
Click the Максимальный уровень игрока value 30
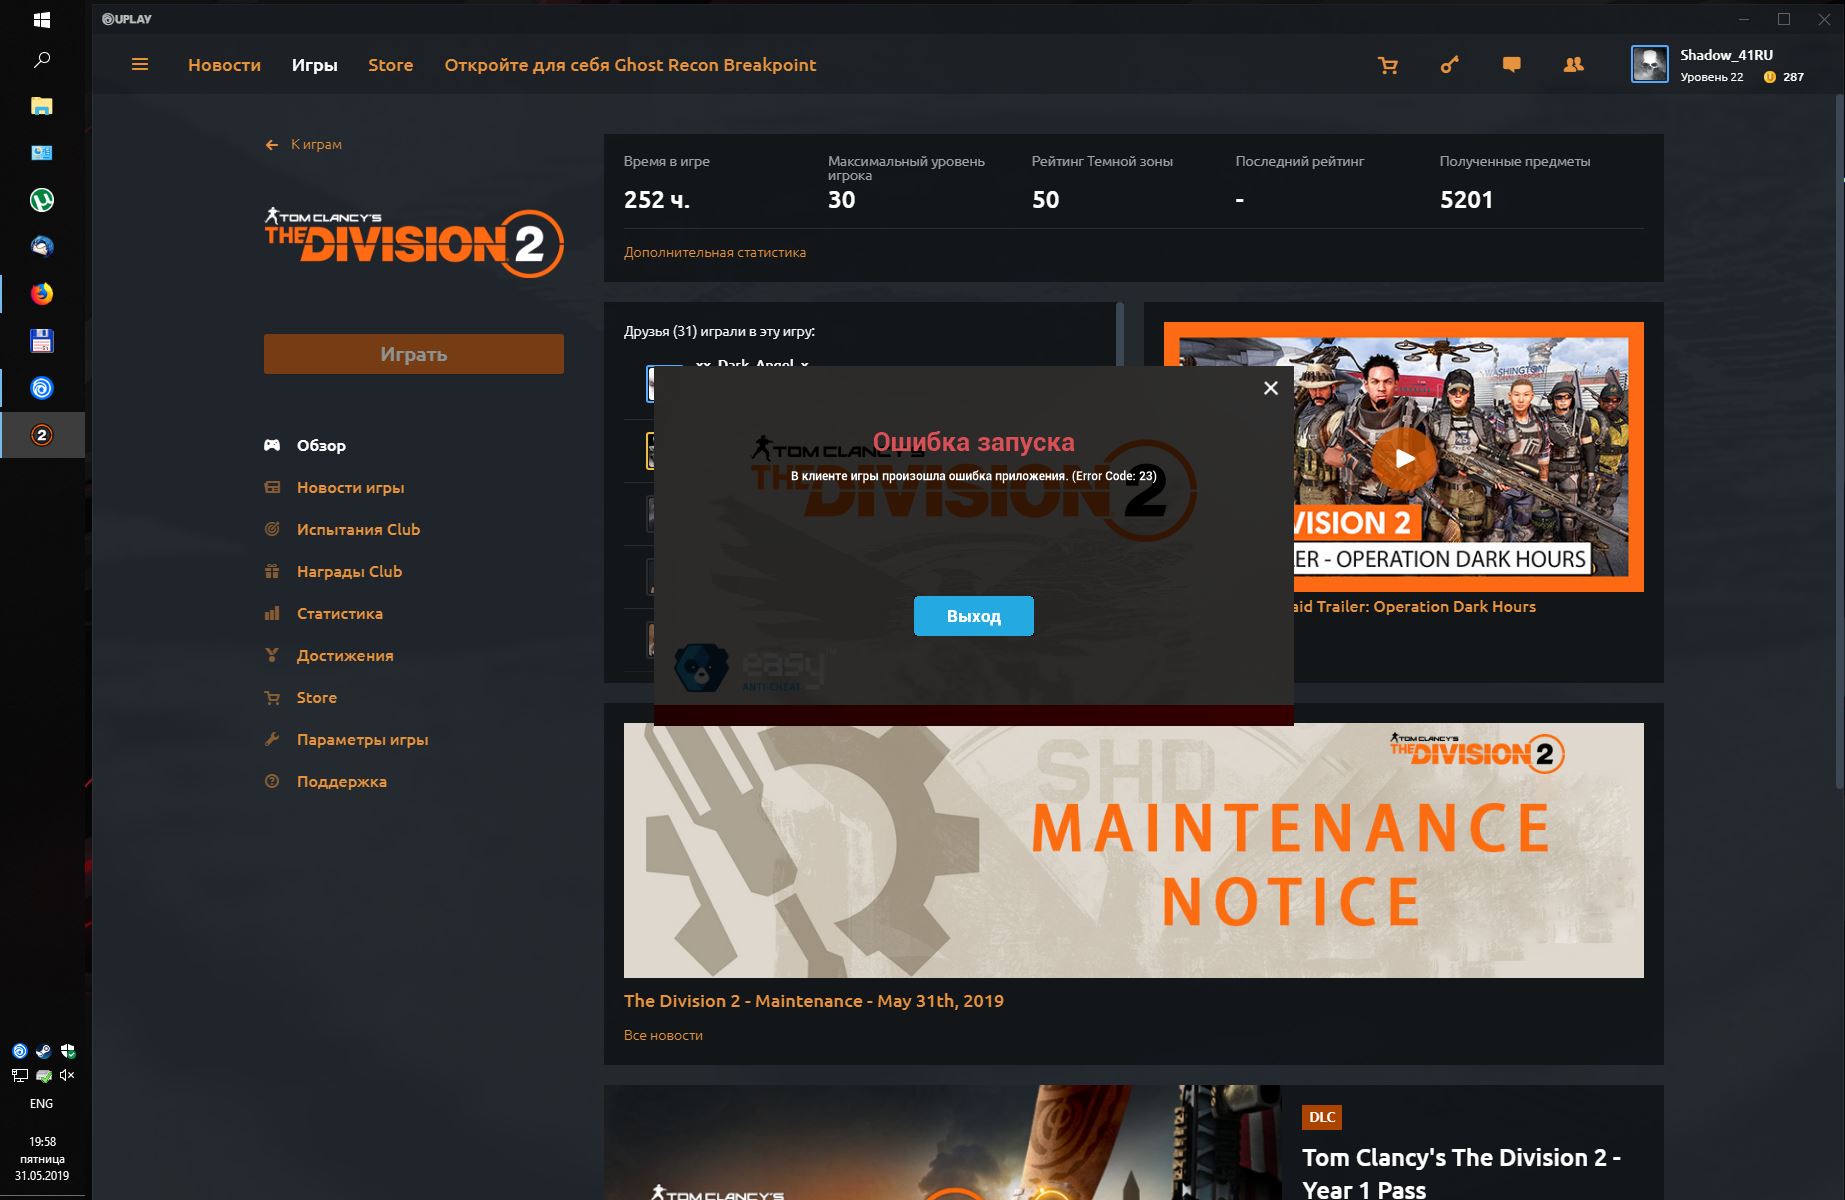coord(841,200)
